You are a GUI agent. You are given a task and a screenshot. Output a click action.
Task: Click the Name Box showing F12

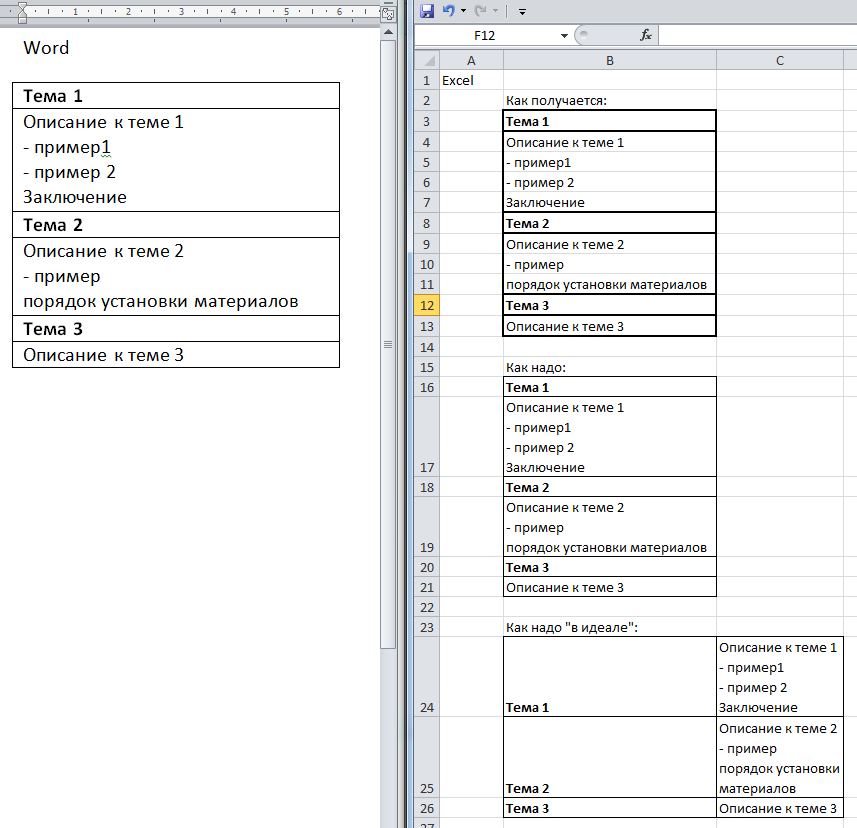(x=490, y=35)
